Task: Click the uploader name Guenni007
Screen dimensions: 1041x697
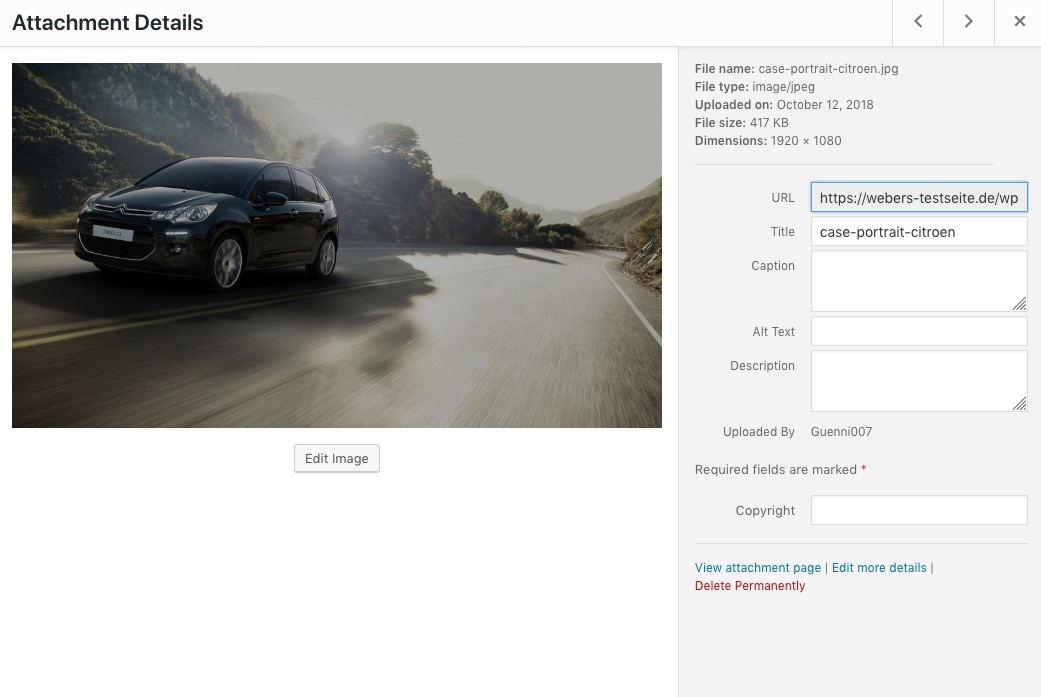Action: coord(841,431)
